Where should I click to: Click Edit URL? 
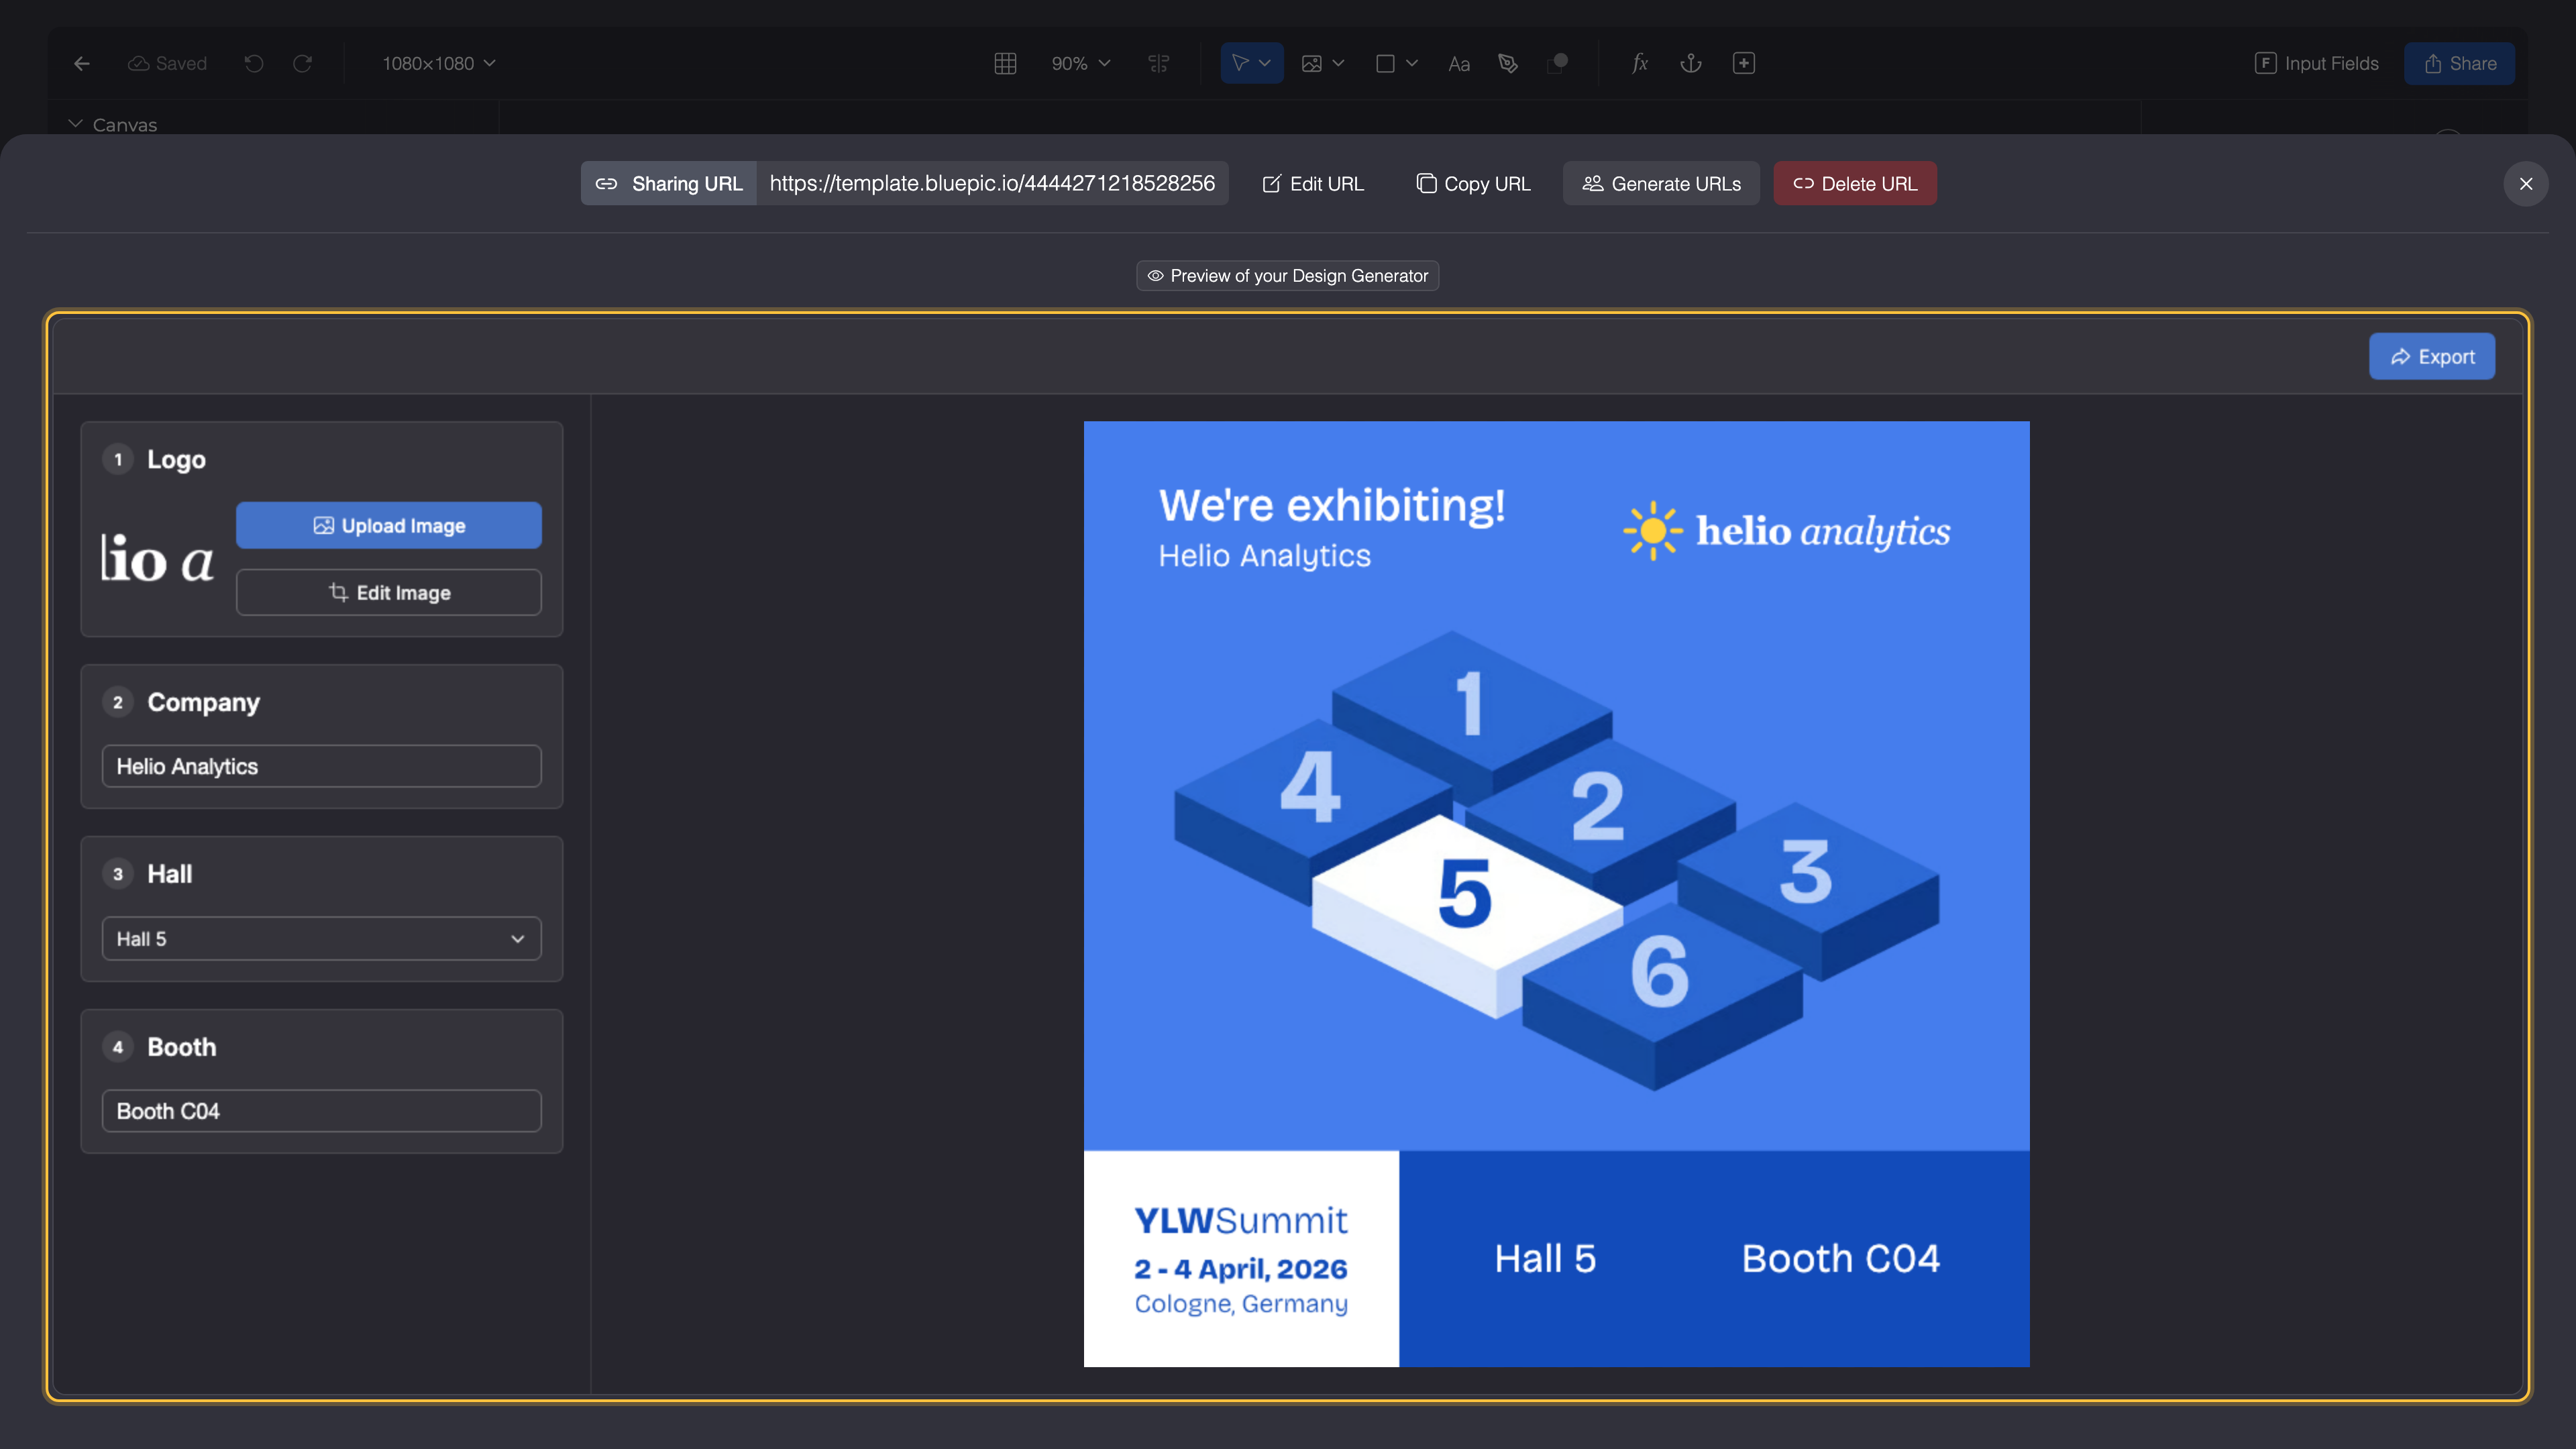1313,184
